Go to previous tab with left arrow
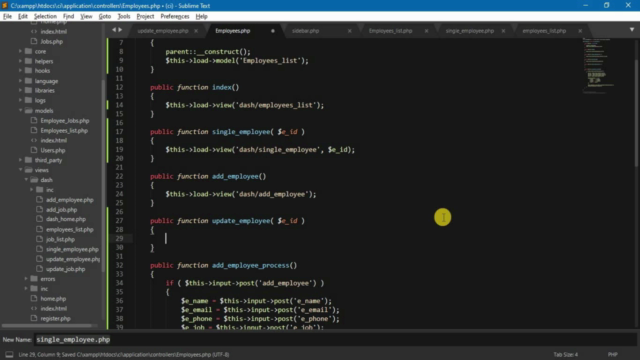Image resolution: width=640 pixels, height=360 pixels. click(x=114, y=30)
